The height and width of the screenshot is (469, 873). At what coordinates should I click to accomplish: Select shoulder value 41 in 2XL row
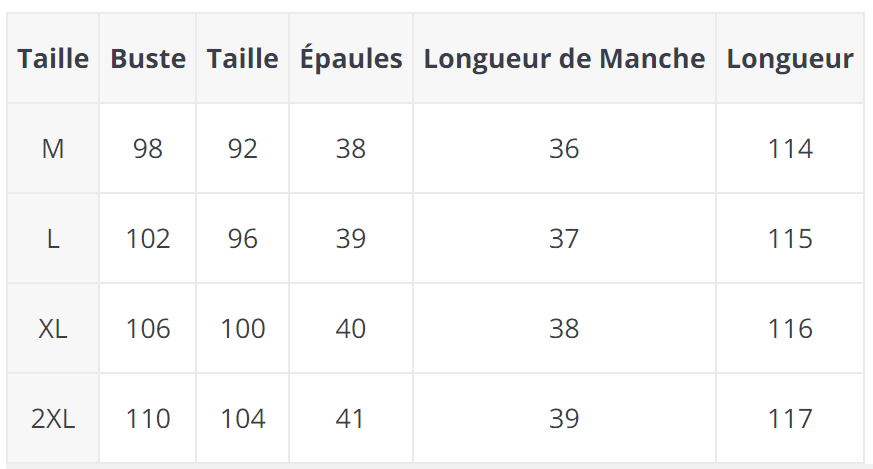(351, 419)
